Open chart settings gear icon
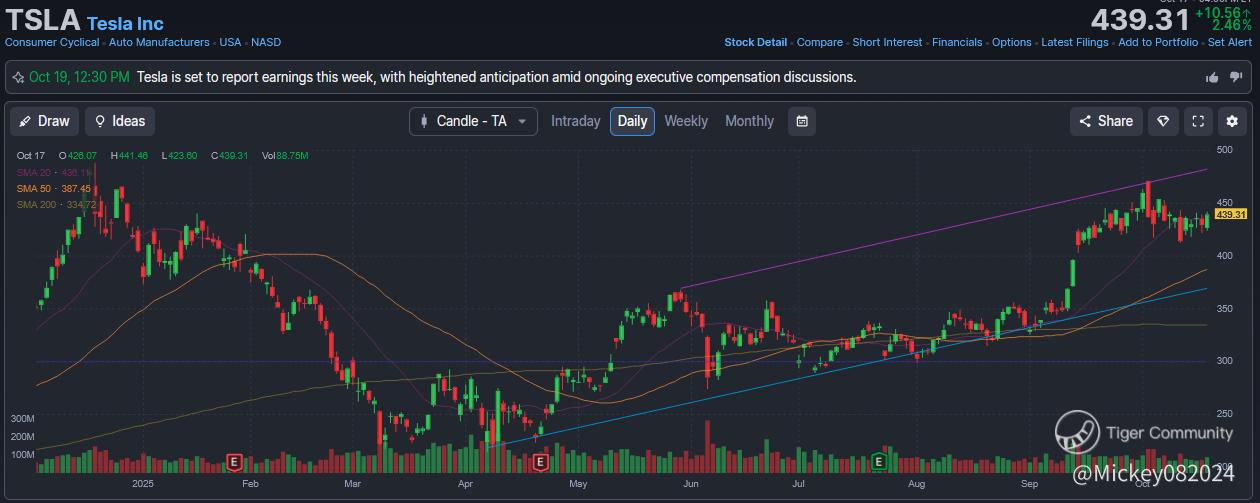This screenshot has height=503, width=1260. [x=1233, y=121]
